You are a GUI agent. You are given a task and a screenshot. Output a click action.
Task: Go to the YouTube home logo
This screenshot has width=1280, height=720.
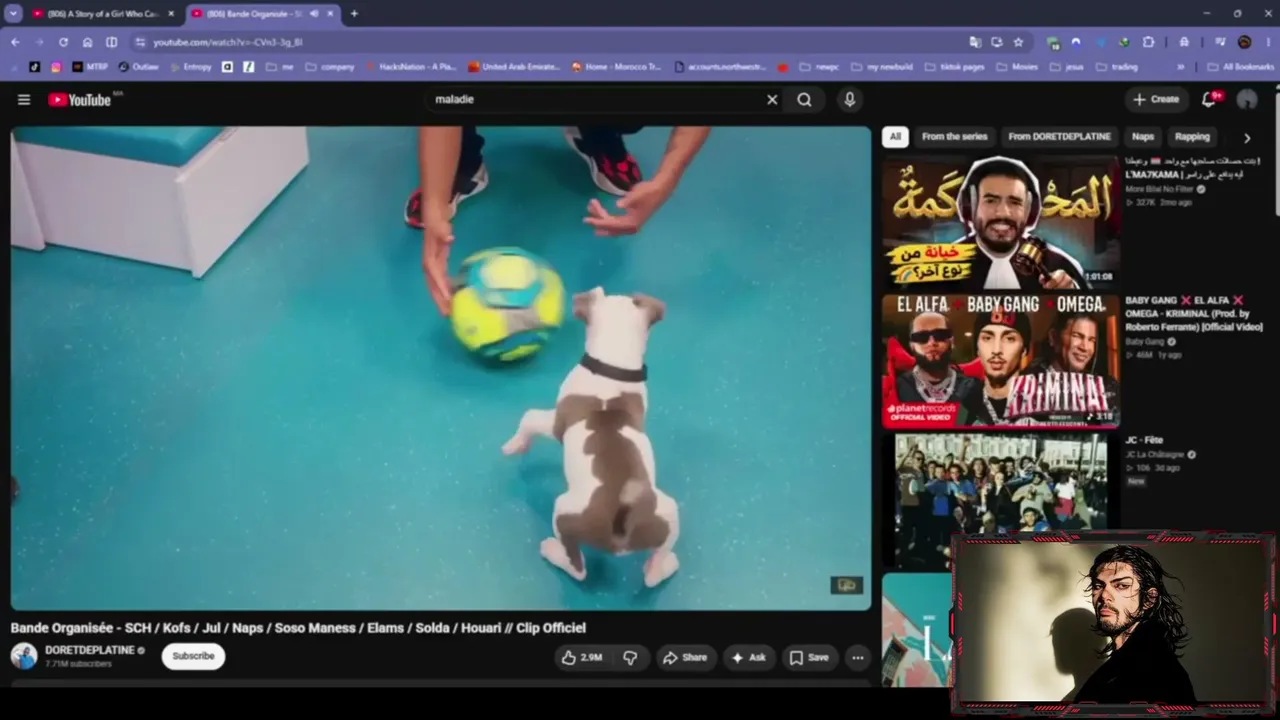(x=80, y=100)
